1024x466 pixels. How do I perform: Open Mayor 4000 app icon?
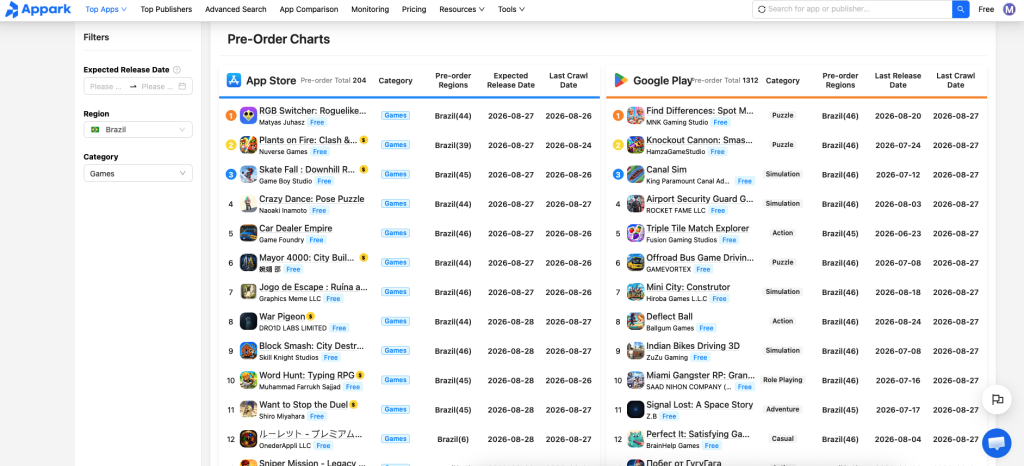pyautogui.click(x=248, y=262)
